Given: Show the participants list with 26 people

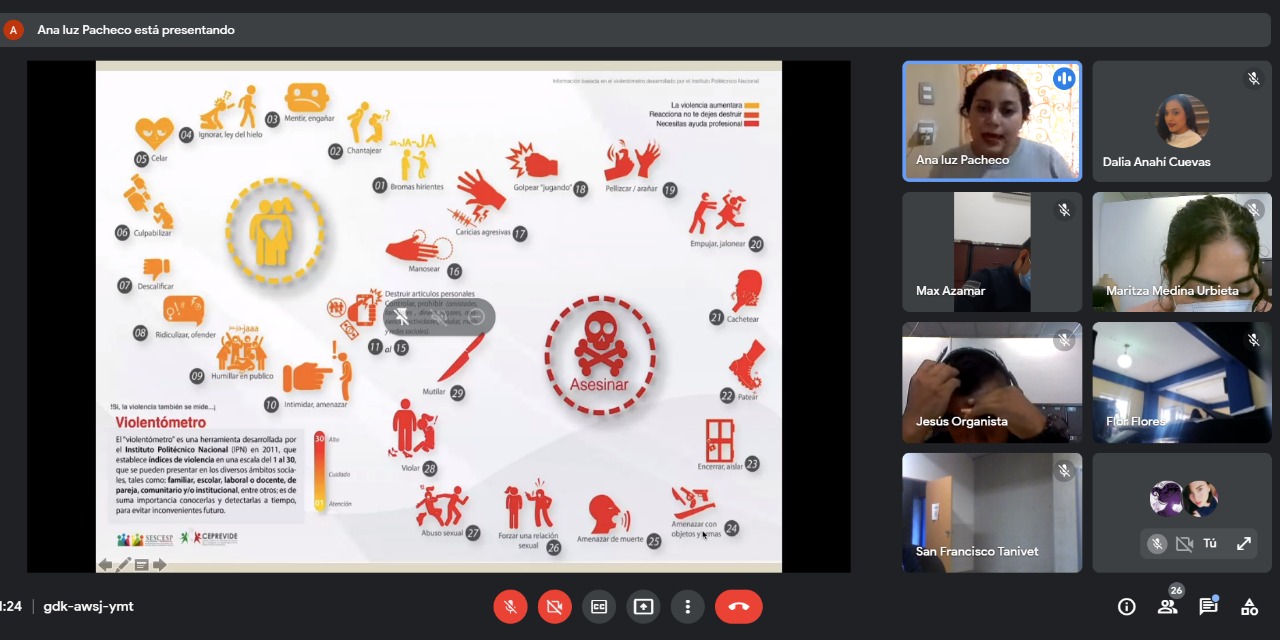Looking at the screenshot, I should [1167, 606].
